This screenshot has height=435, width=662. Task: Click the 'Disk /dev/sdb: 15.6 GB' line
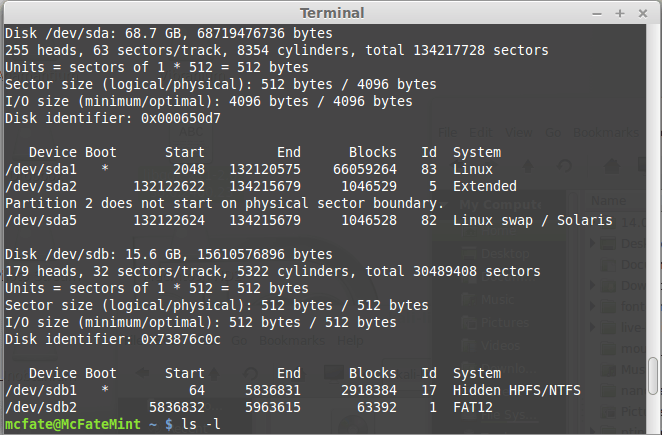click(x=168, y=254)
